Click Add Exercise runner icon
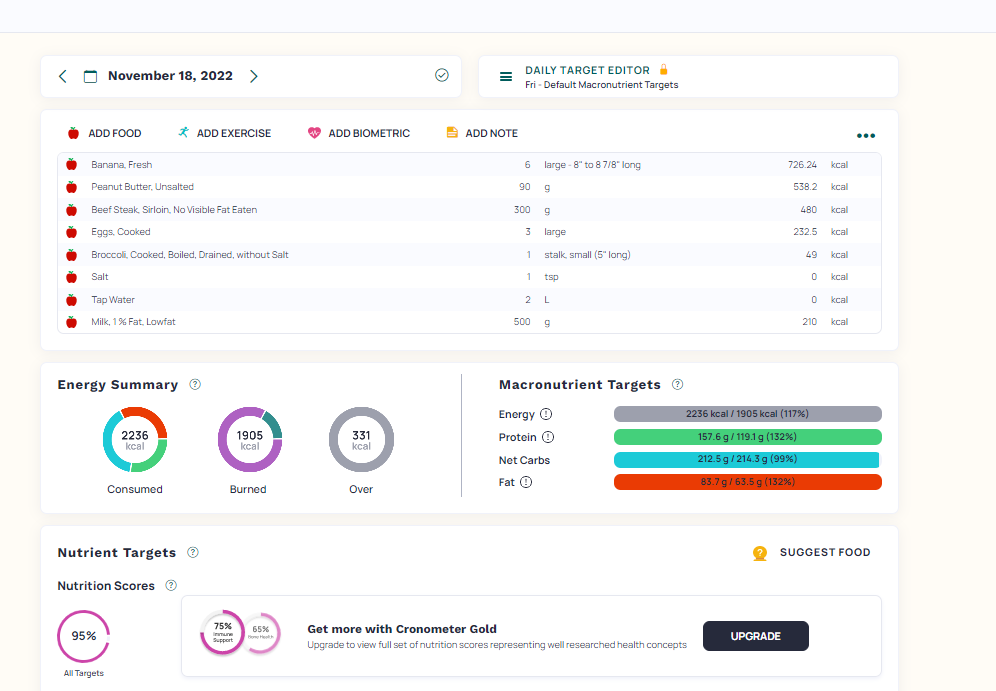Viewport: 996px width, 691px height. pyautogui.click(x=183, y=132)
